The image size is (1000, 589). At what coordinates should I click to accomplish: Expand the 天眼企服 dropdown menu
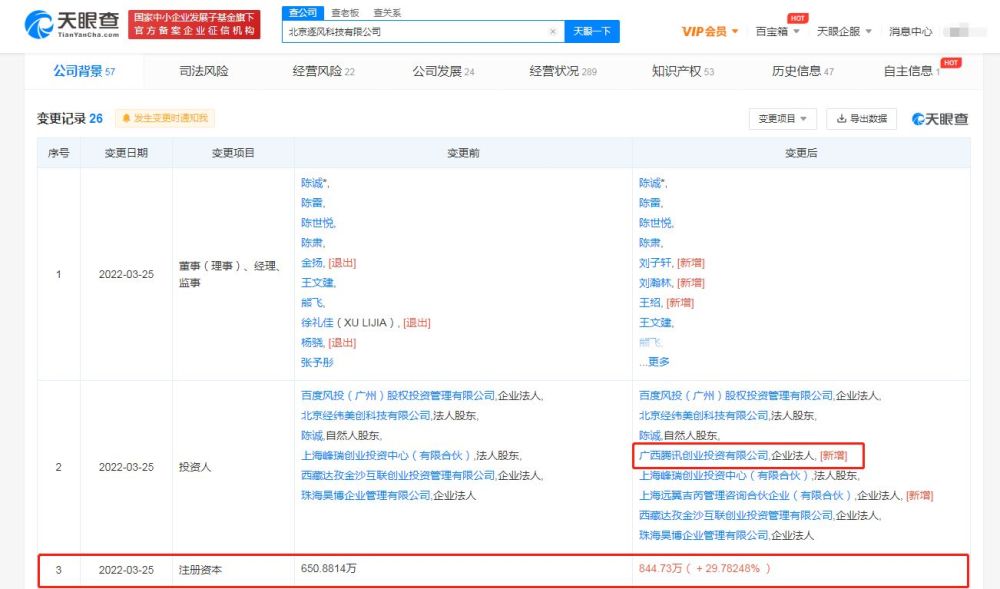tap(844, 31)
